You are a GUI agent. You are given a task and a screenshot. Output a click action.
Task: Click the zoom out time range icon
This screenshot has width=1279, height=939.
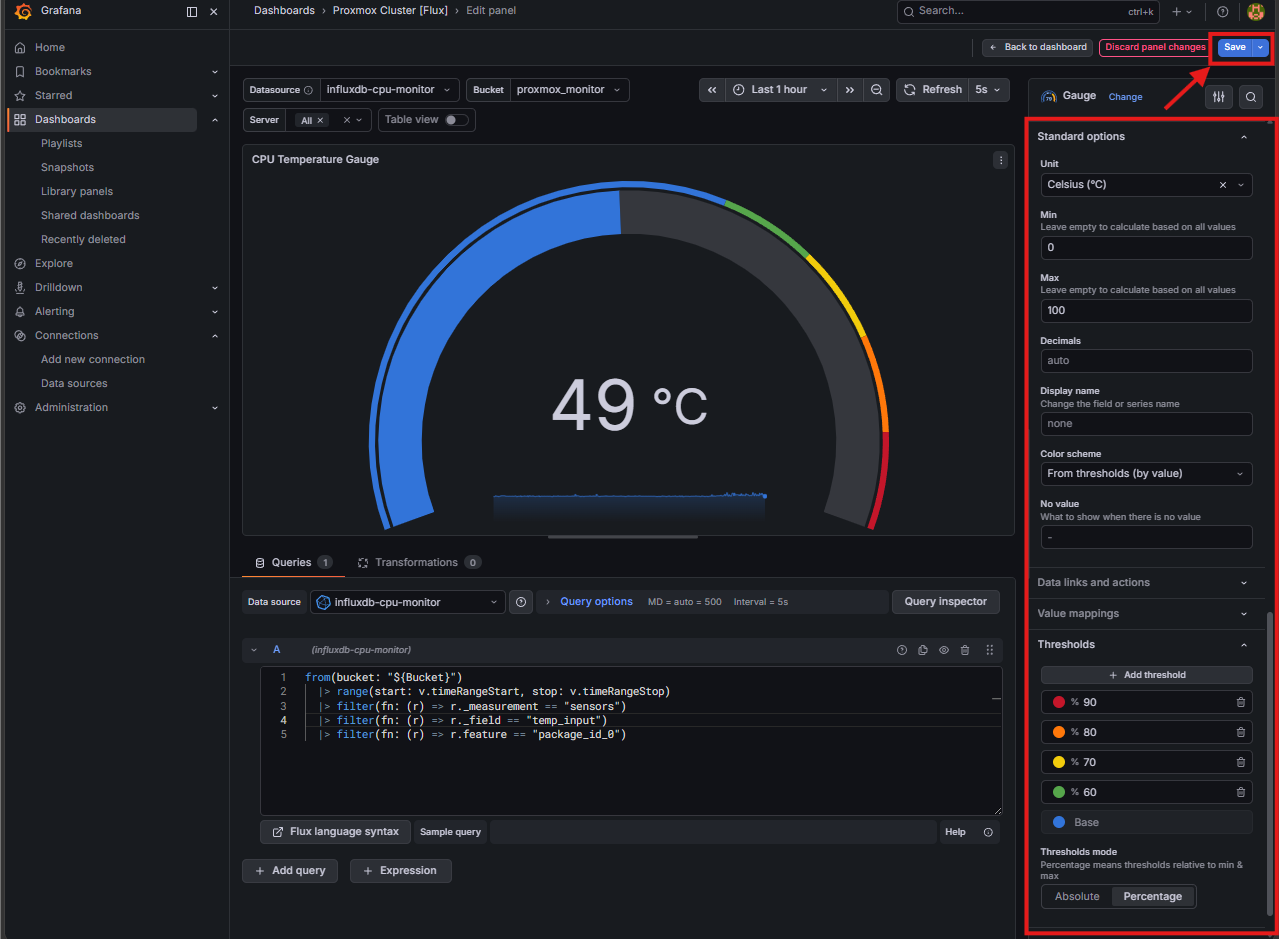[876, 90]
